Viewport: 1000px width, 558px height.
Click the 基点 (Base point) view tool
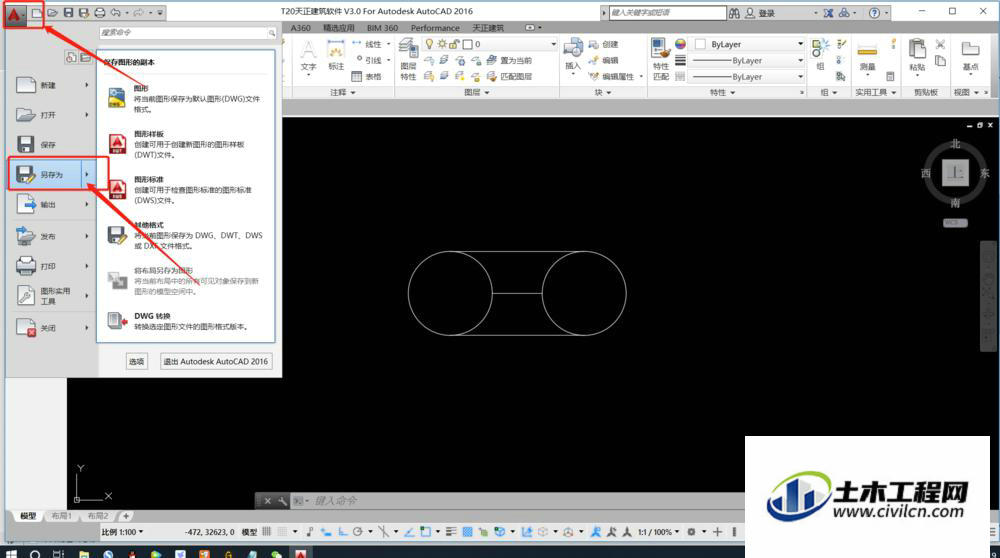(x=970, y=57)
